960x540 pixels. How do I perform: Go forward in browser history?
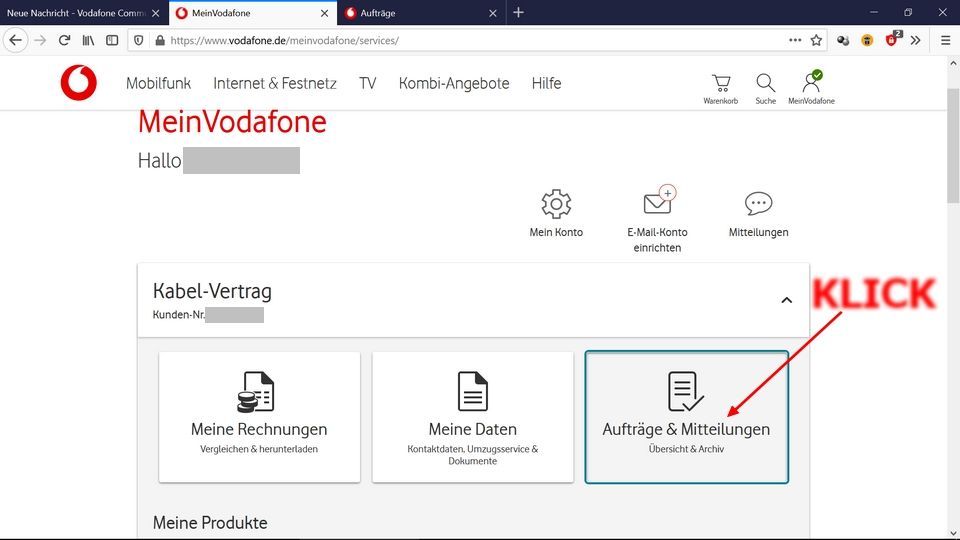coord(40,40)
